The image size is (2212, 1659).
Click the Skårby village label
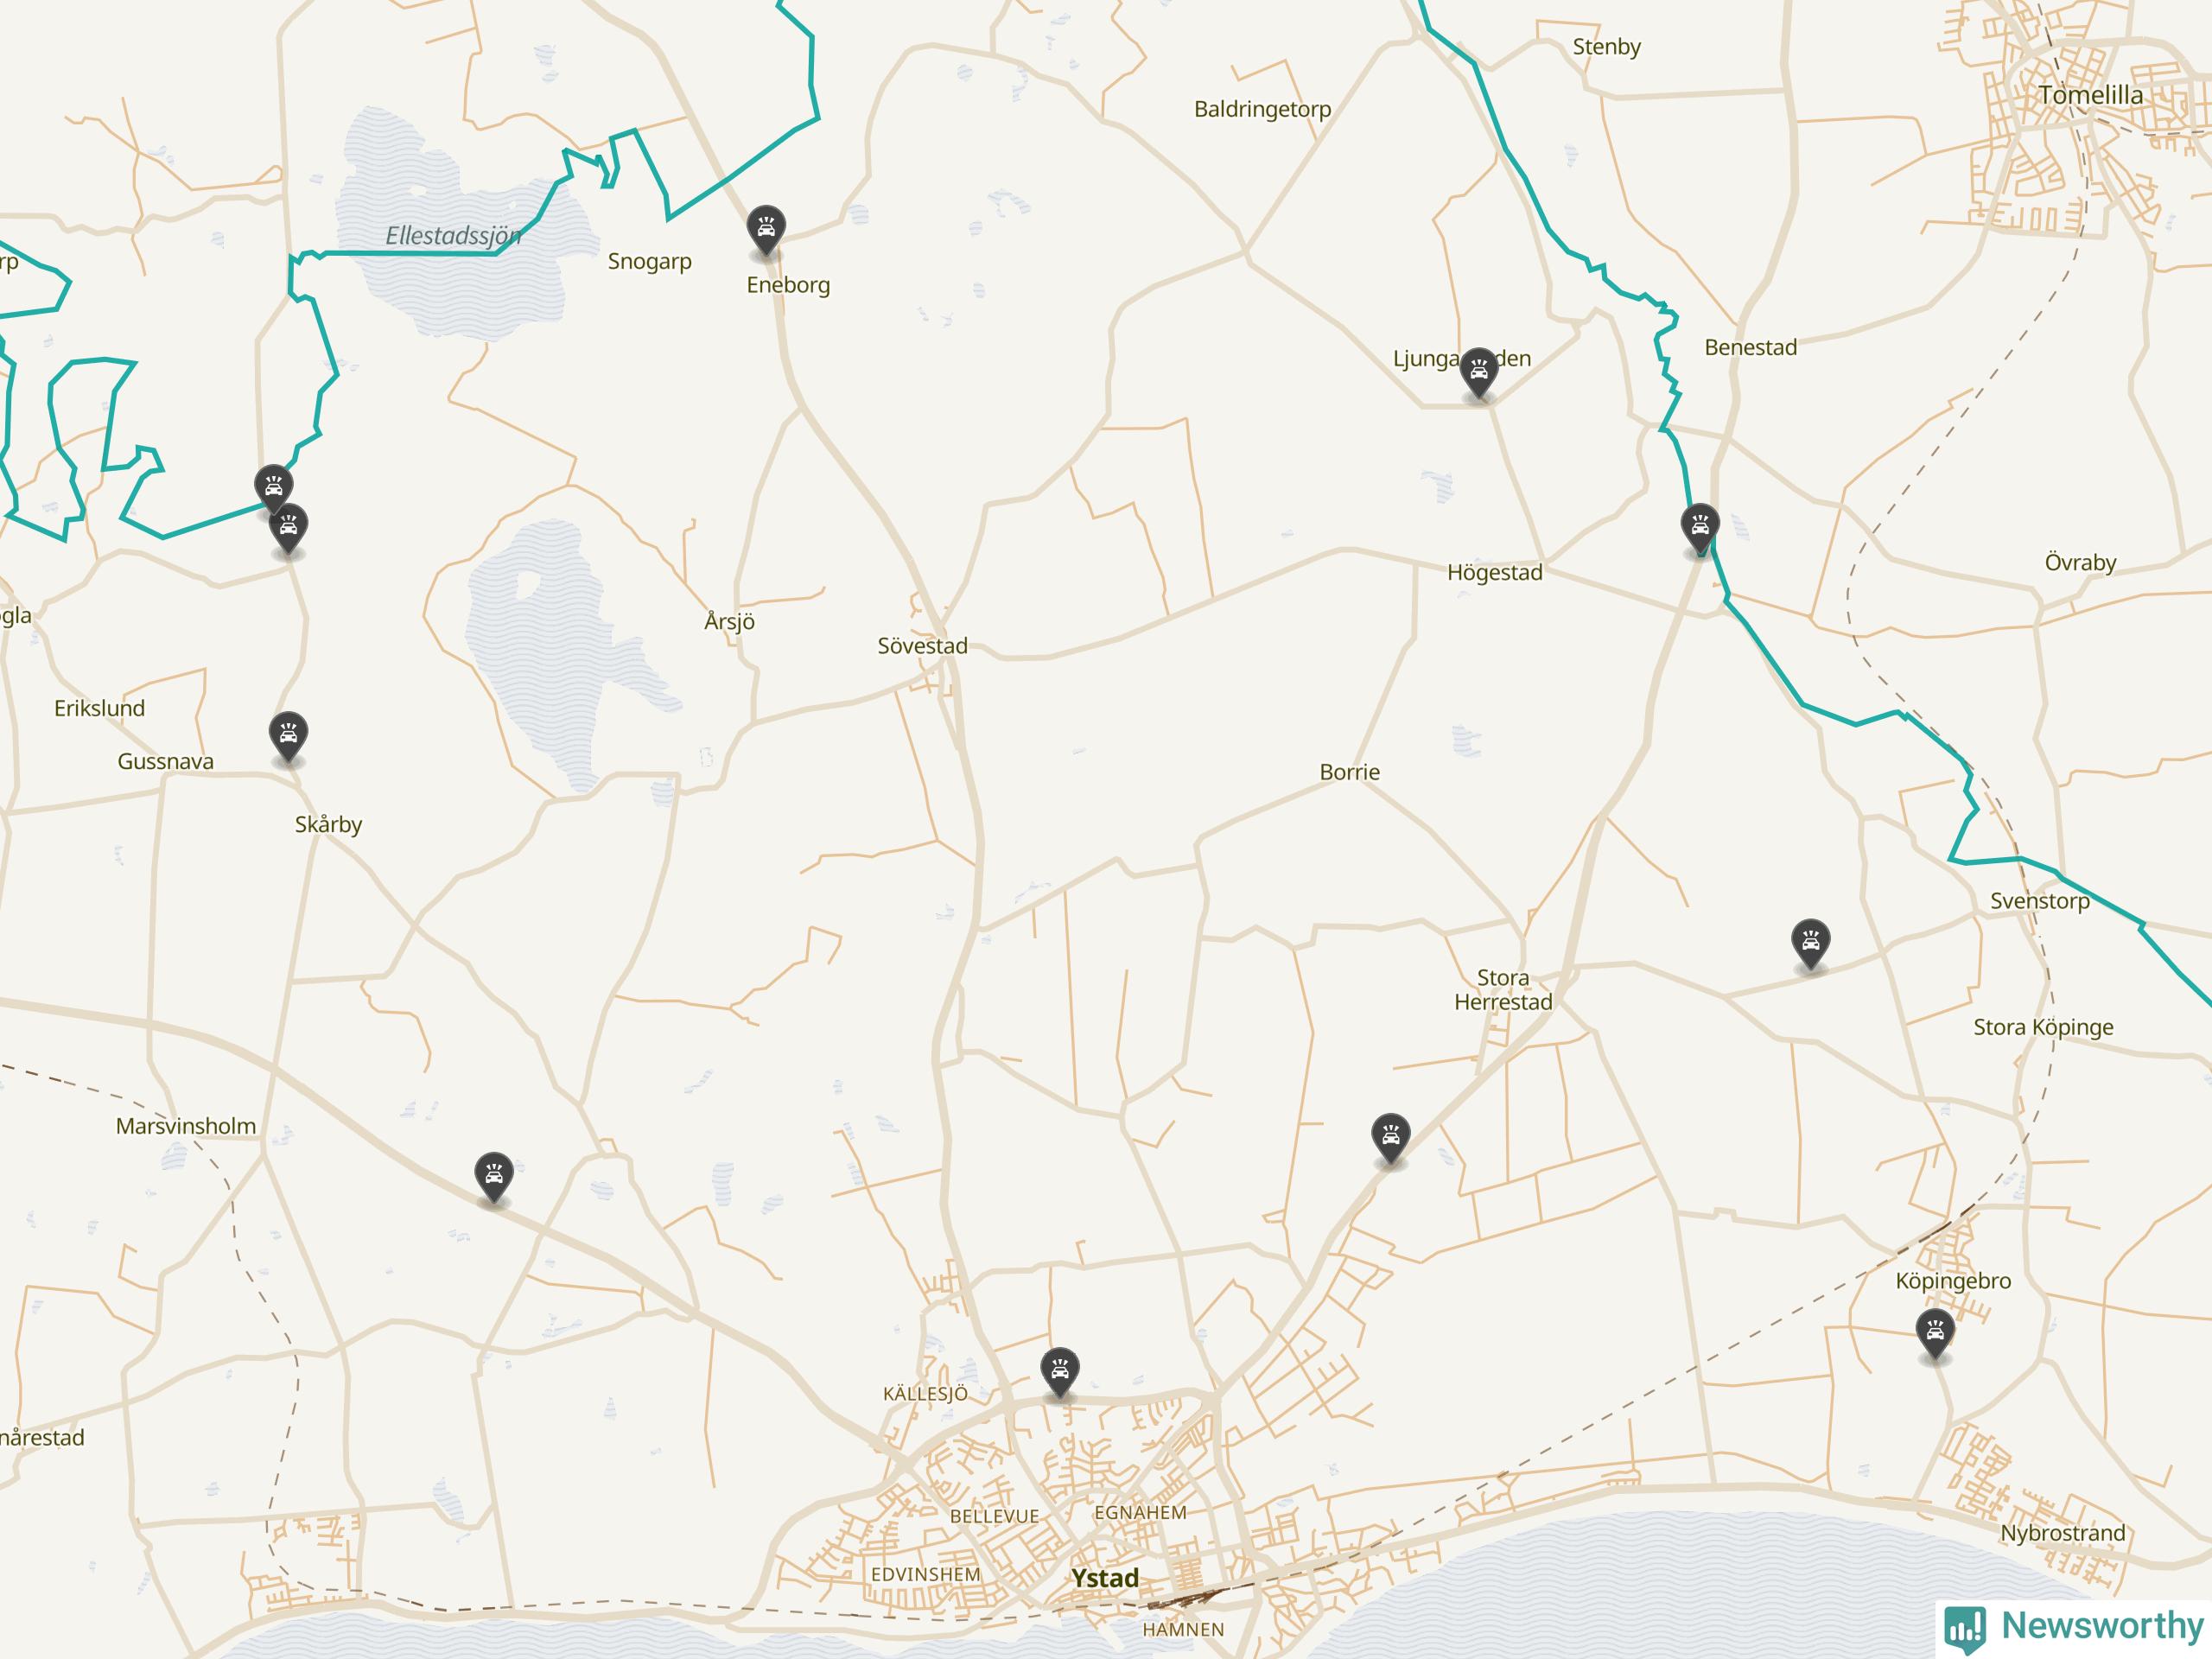(328, 825)
